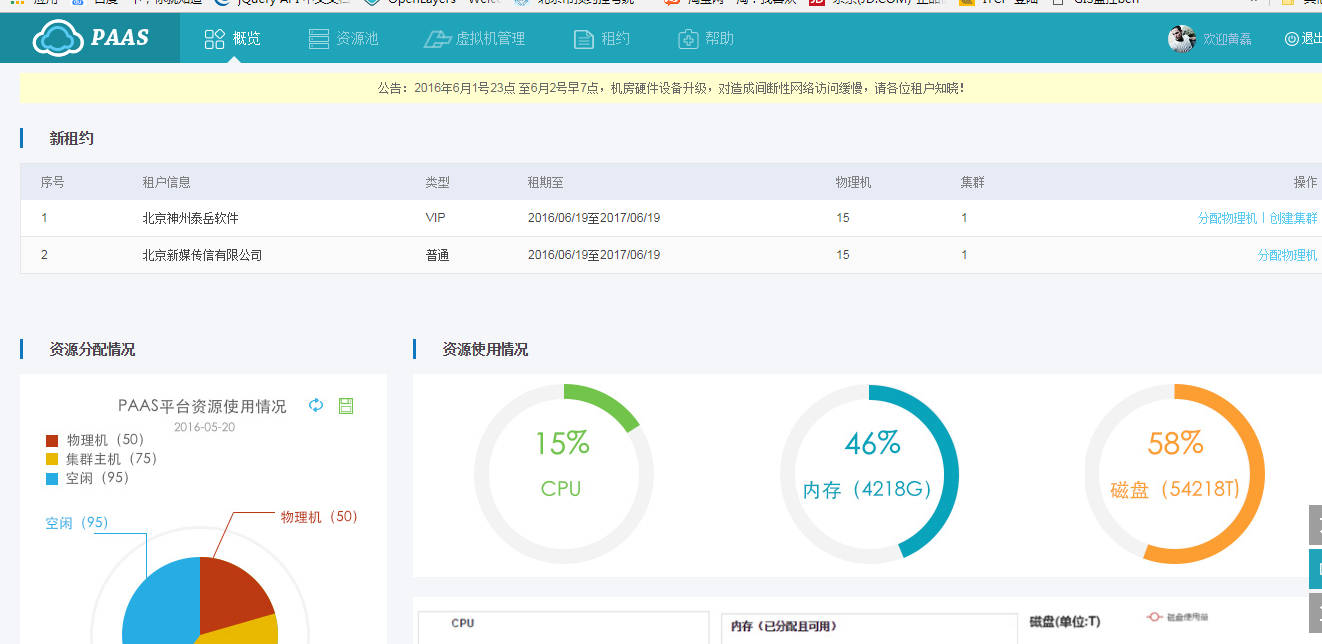Go to 虚拟机管理 VM management
This screenshot has width=1322, height=644.
pyautogui.click(x=474, y=39)
